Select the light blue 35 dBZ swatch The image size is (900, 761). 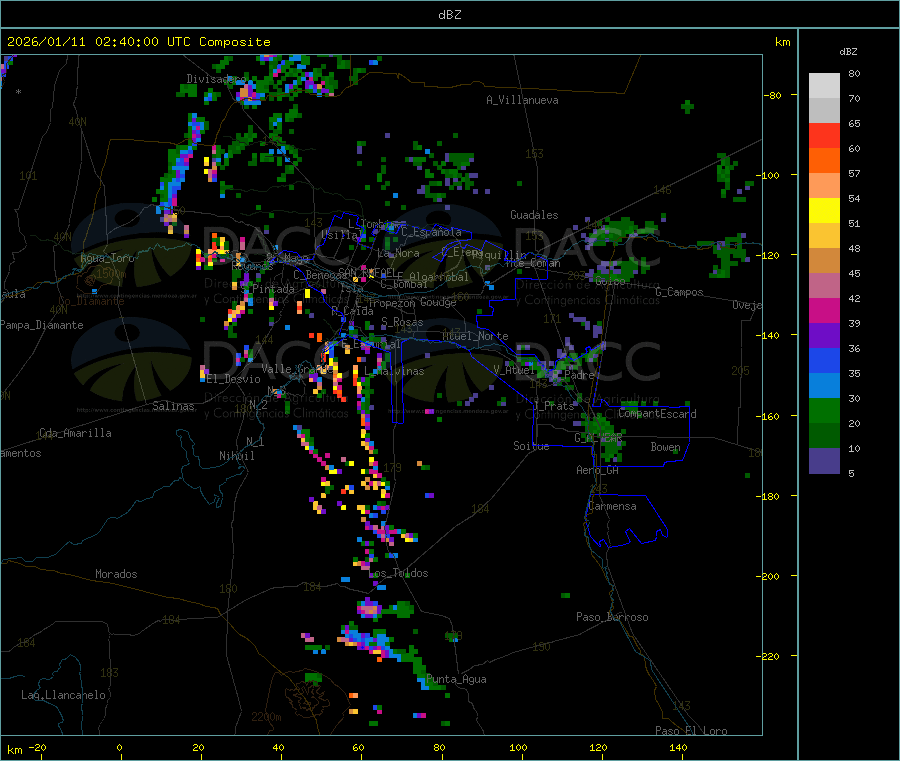click(x=824, y=386)
